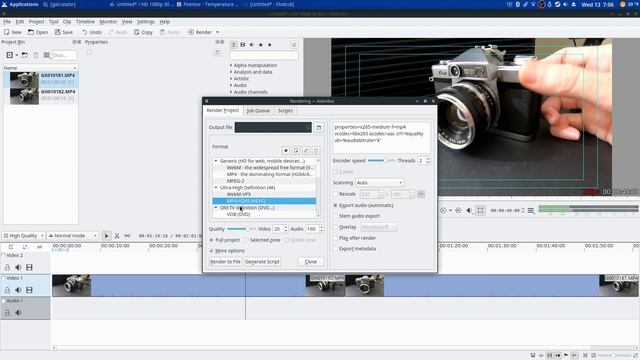Open the Timeline menu
640x360 pixels.
(85, 22)
